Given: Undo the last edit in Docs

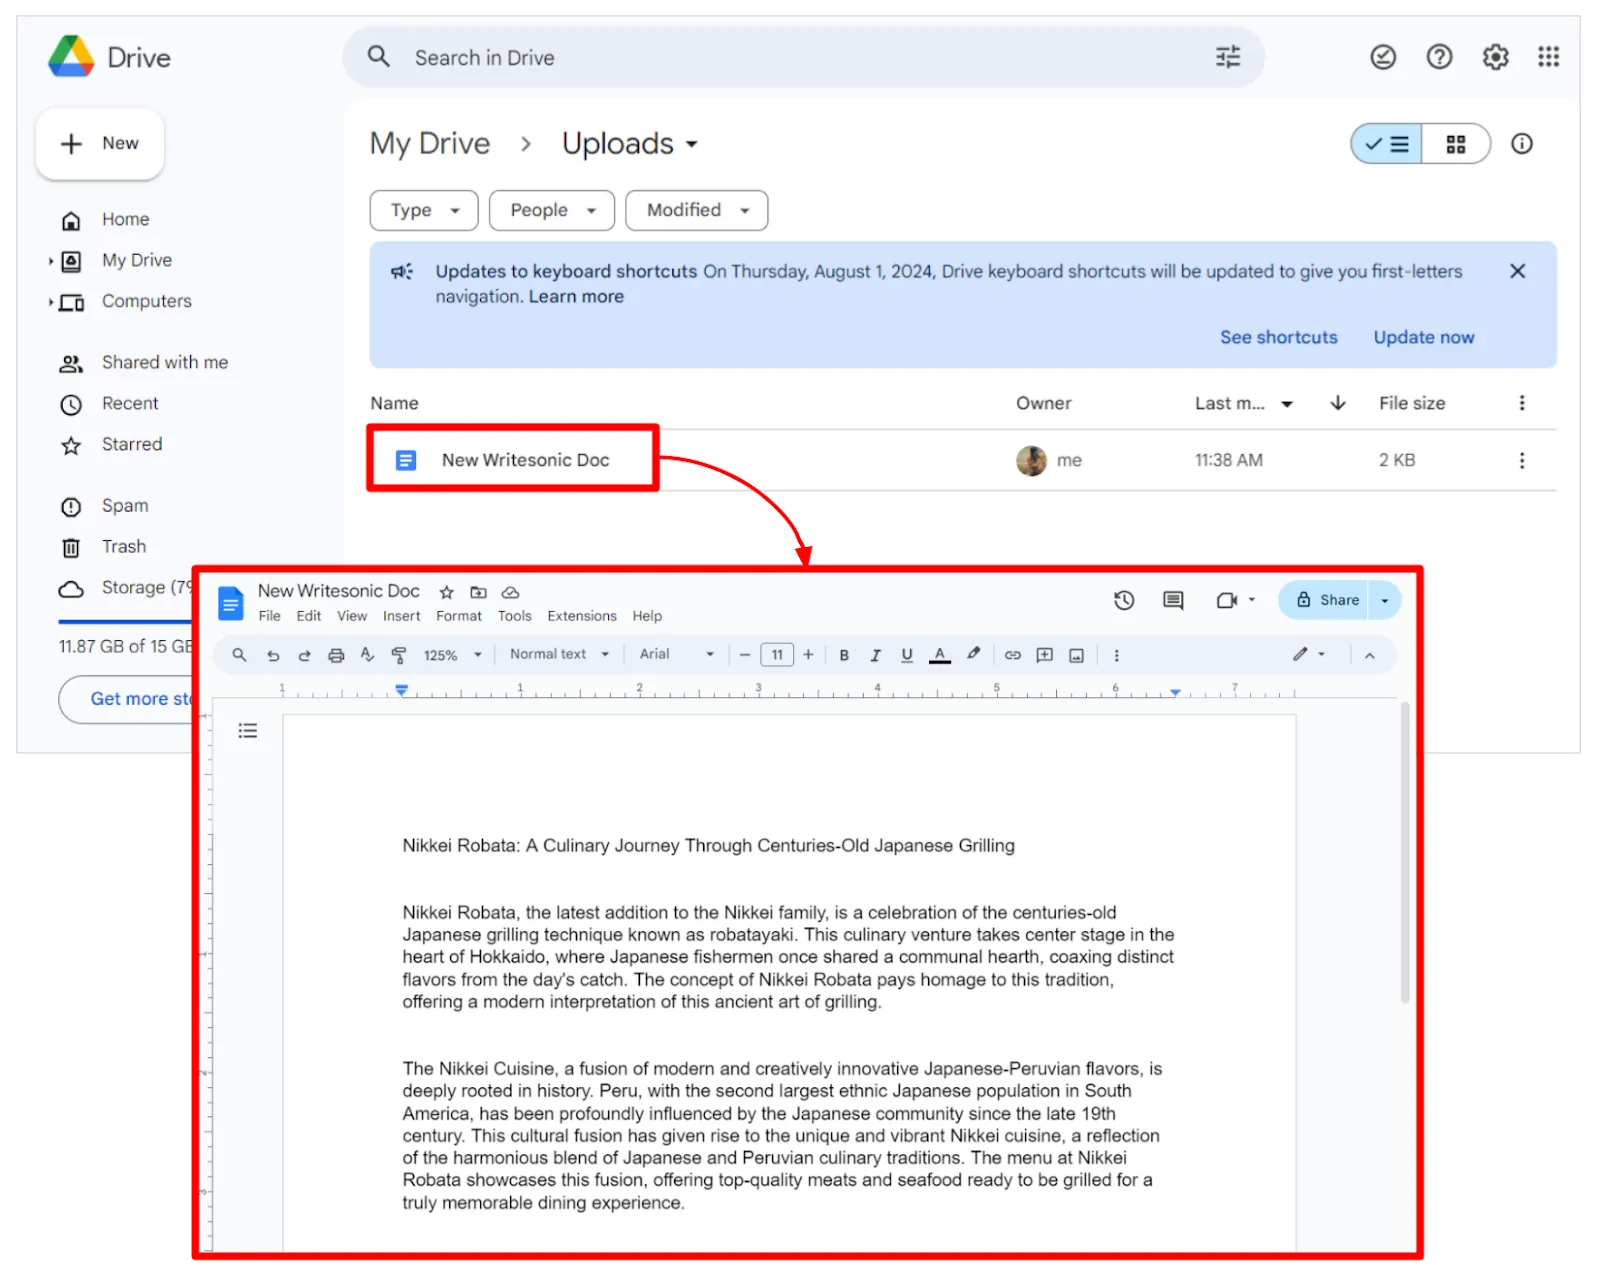Looking at the screenshot, I should 273,655.
